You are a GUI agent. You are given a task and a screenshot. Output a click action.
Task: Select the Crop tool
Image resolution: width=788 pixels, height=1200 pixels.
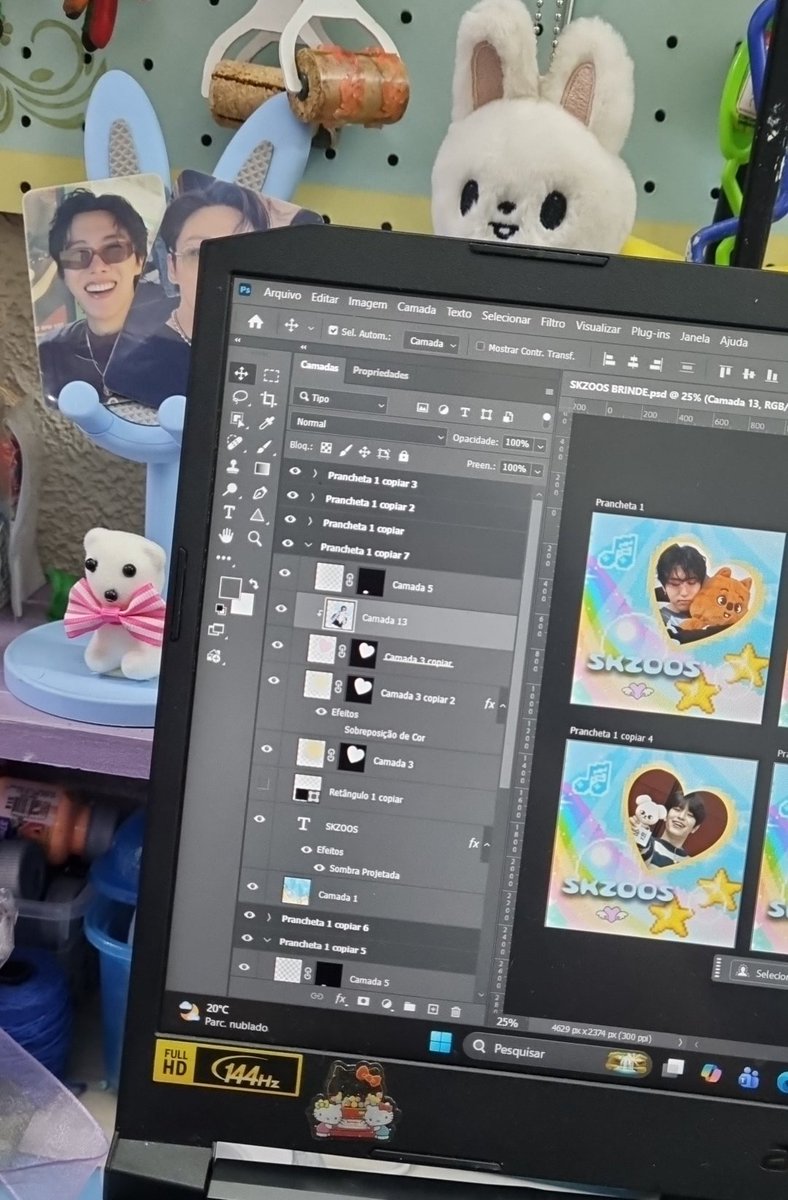268,399
